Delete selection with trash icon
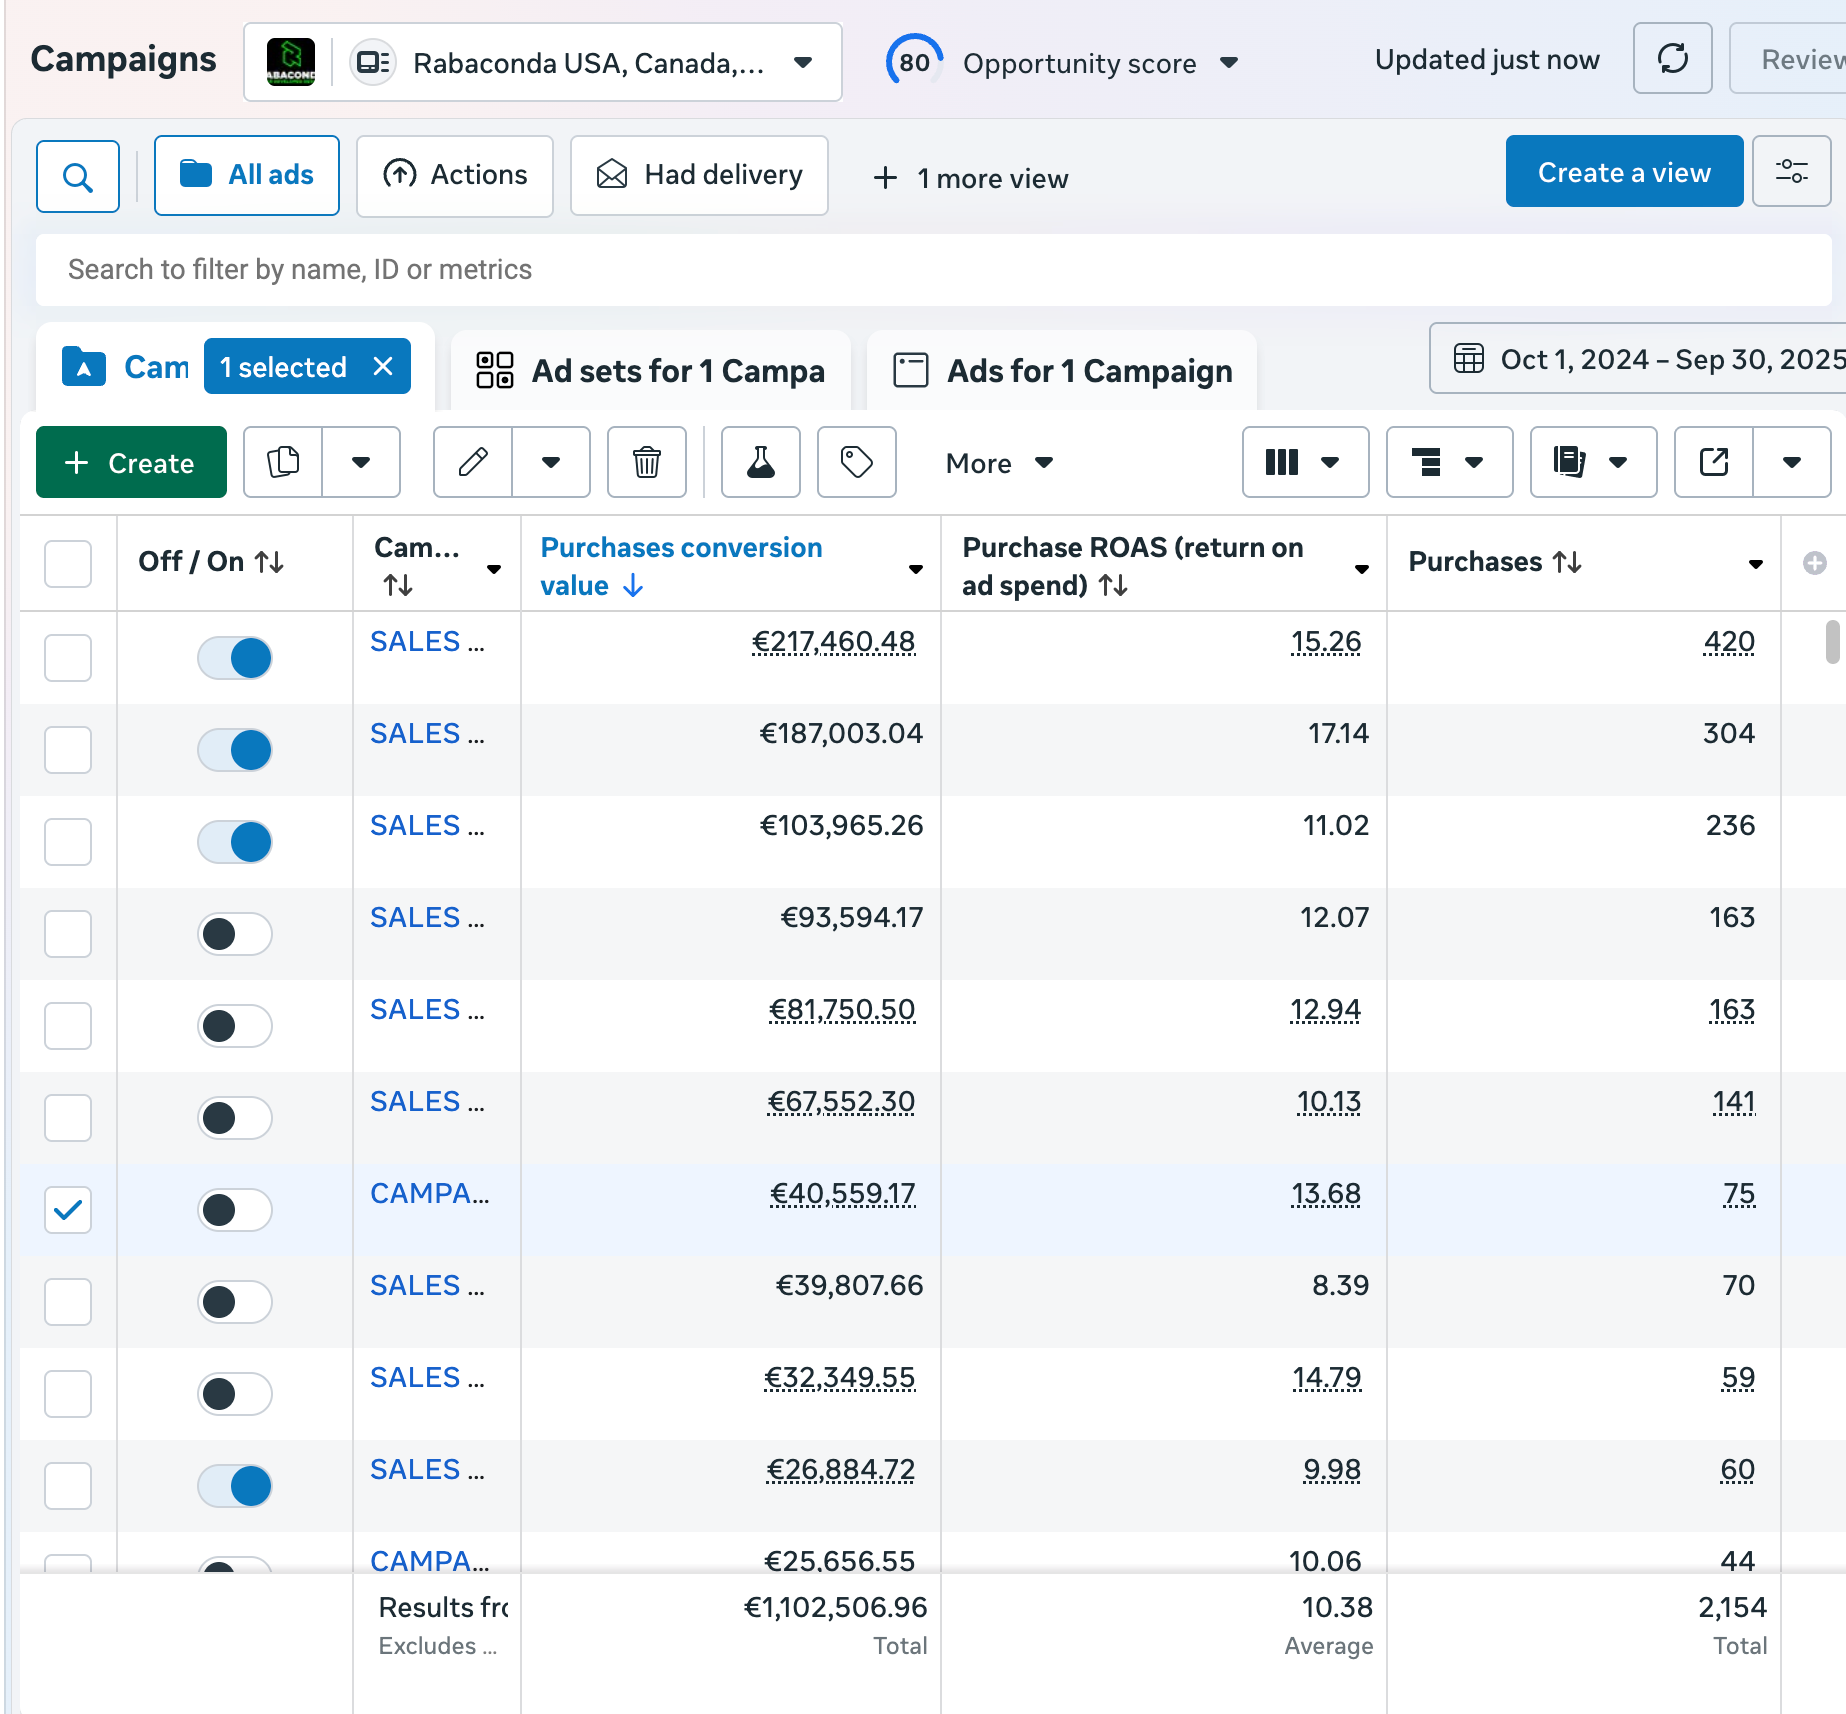The width and height of the screenshot is (1846, 1714). pos(647,462)
